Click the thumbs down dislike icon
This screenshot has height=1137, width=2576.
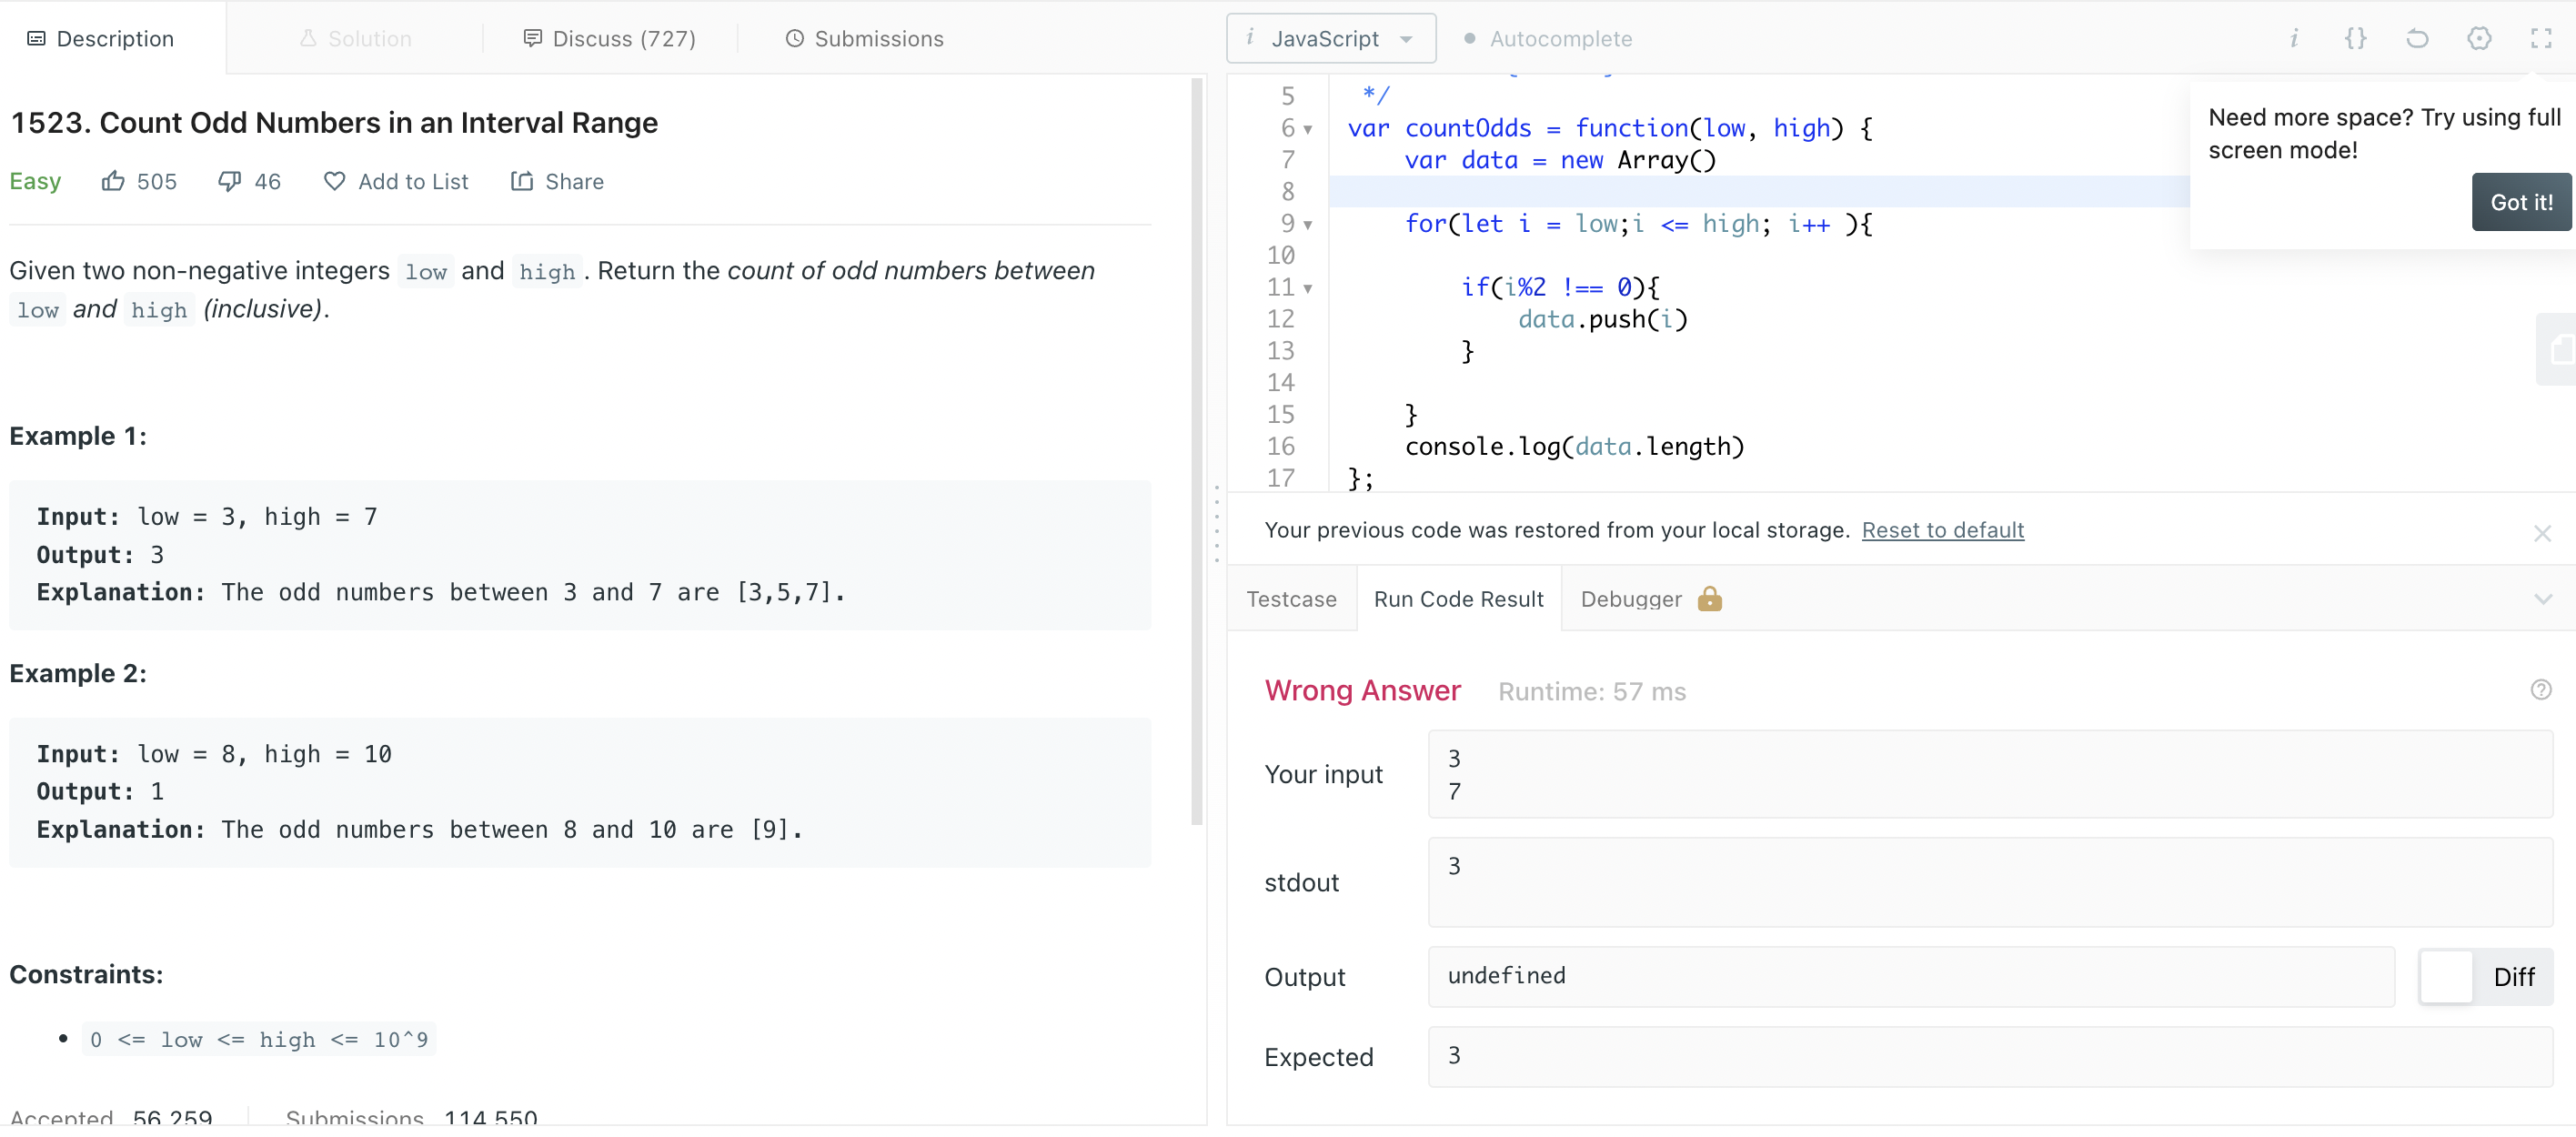(230, 181)
